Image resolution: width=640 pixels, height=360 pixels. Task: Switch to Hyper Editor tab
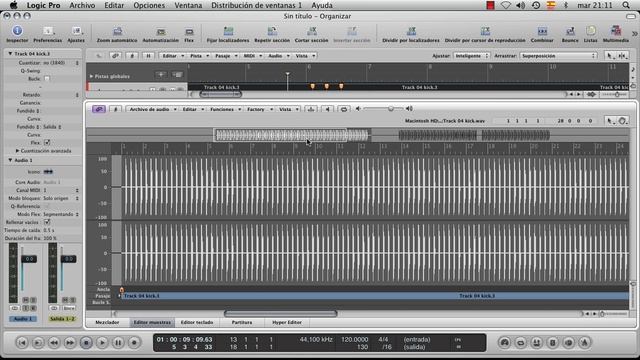(287, 322)
